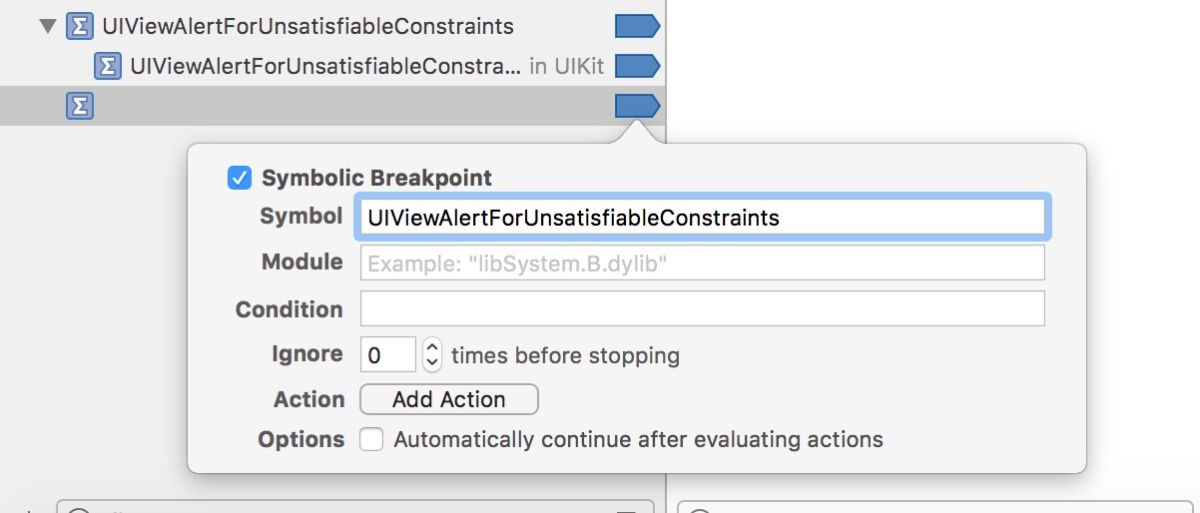
Task: Click the sigma icon of the UIKit breakpoint
Action: [107, 66]
